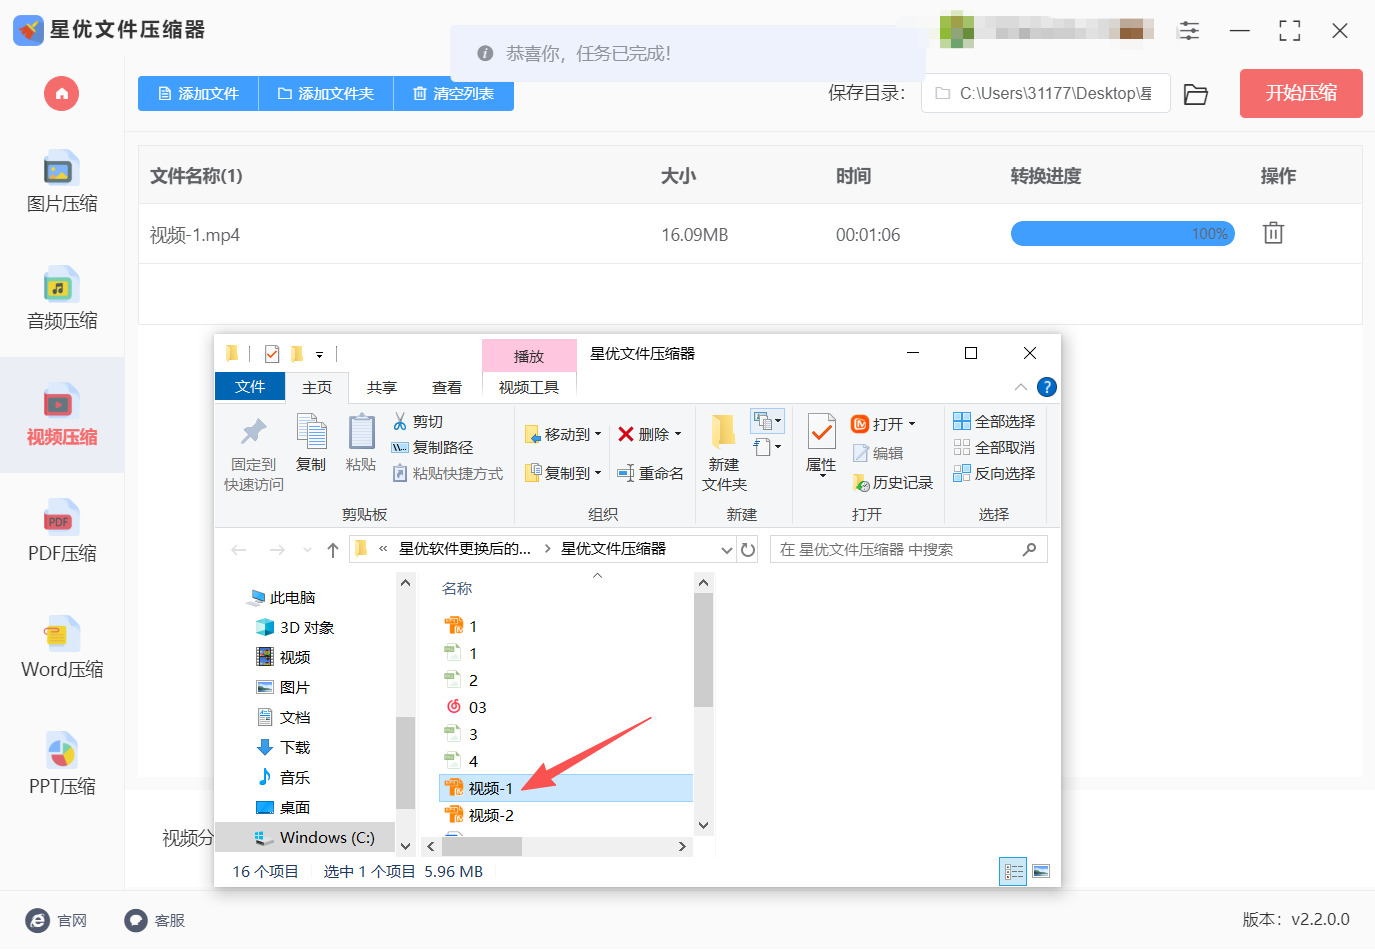Open recent locations dropdown arrow
Viewport: 1375px width, 950px height.
[307, 550]
